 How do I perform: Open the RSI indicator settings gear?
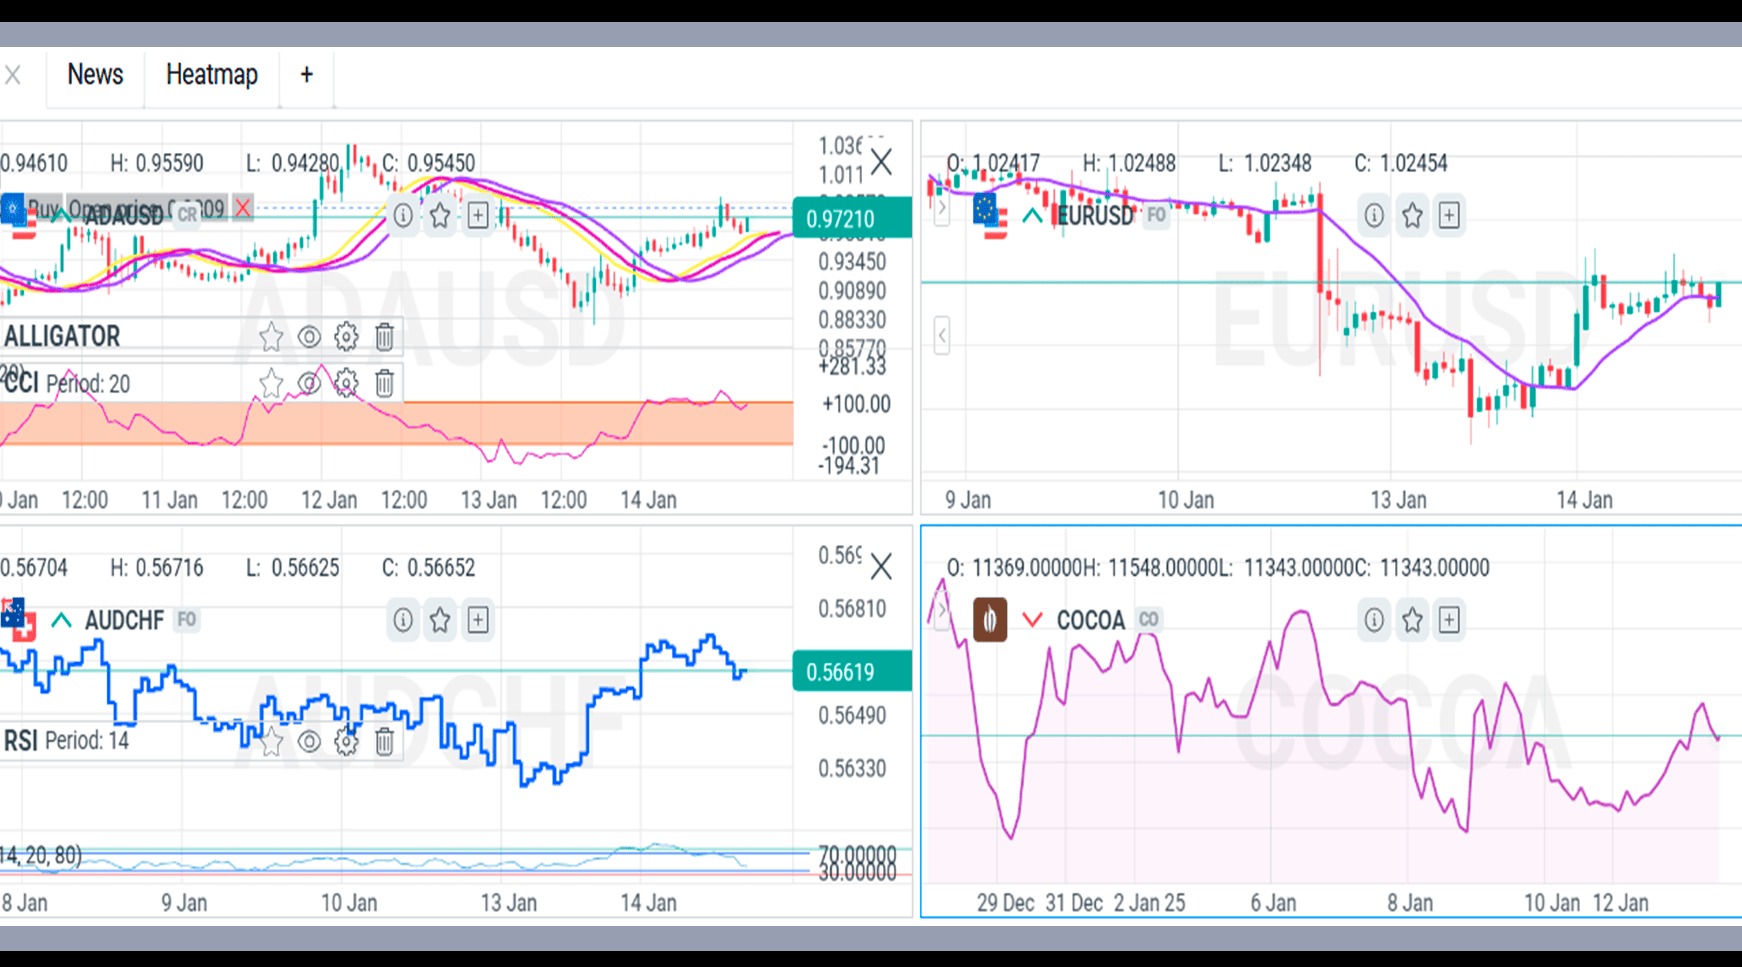(x=345, y=742)
